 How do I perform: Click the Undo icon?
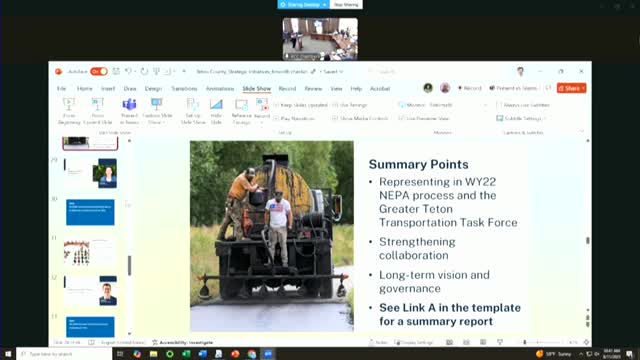pos(128,71)
